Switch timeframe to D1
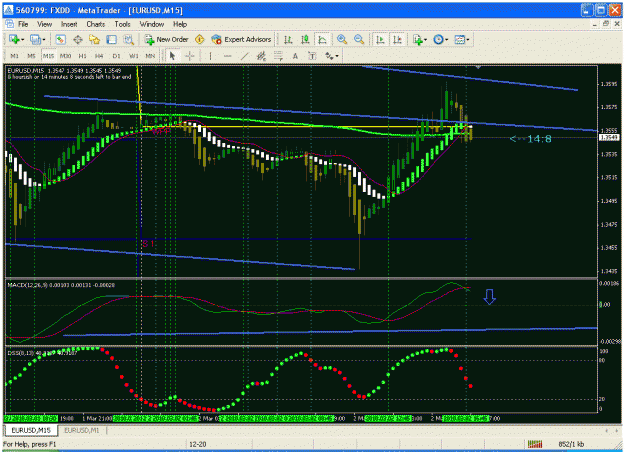 [x=116, y=56]
